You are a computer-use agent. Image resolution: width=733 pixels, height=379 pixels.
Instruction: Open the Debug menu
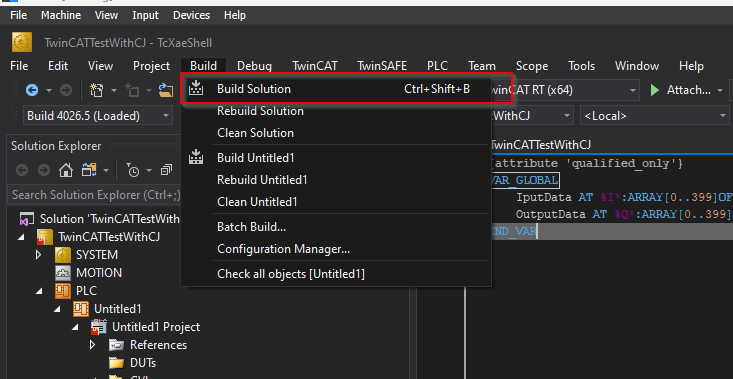coord(254,66)
